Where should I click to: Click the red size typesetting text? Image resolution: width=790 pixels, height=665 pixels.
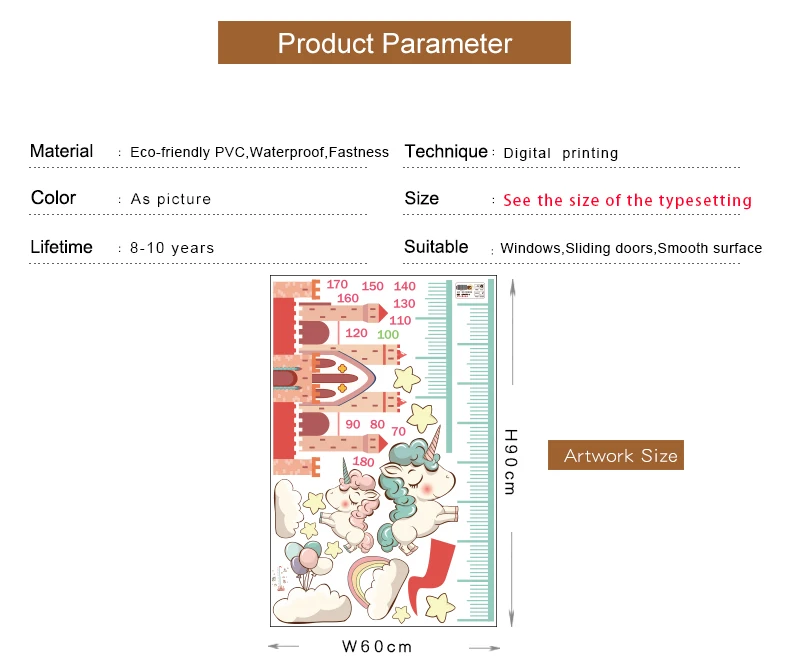627,200
